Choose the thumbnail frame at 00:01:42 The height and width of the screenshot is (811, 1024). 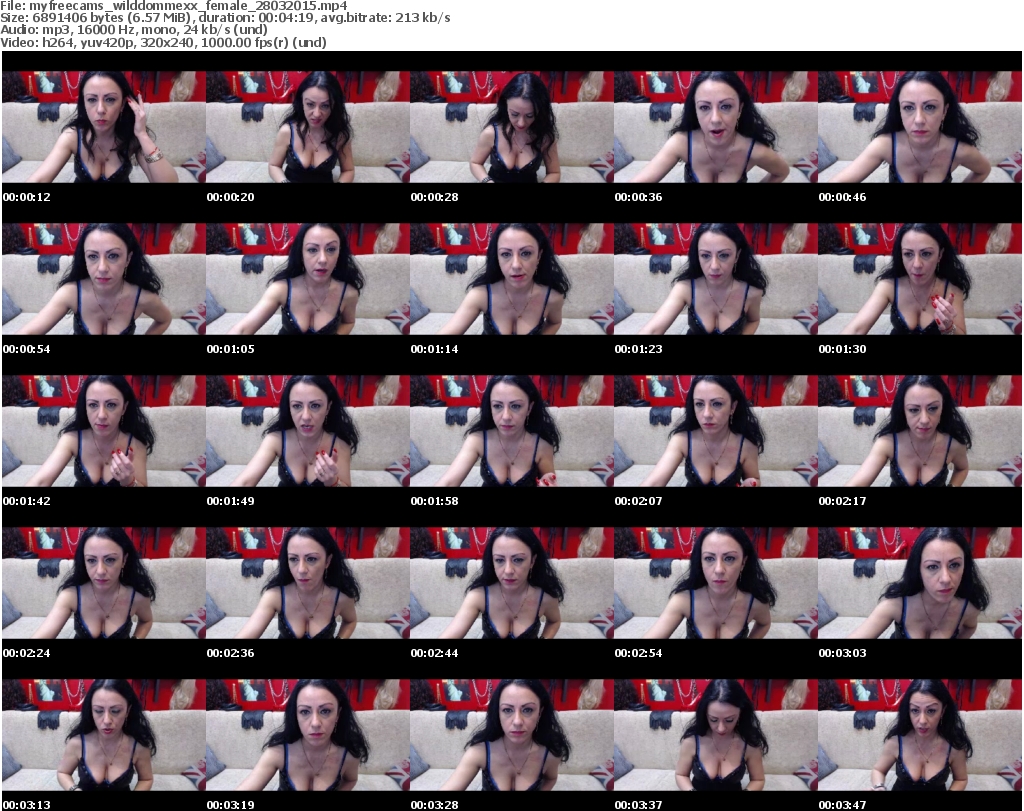tap(104, 431)
